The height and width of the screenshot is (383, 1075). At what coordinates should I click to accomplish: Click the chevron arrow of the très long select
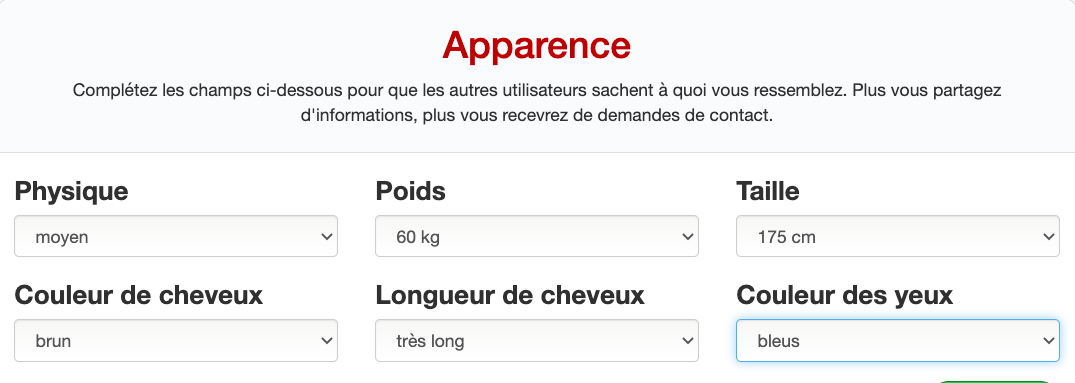click(687, 341)
